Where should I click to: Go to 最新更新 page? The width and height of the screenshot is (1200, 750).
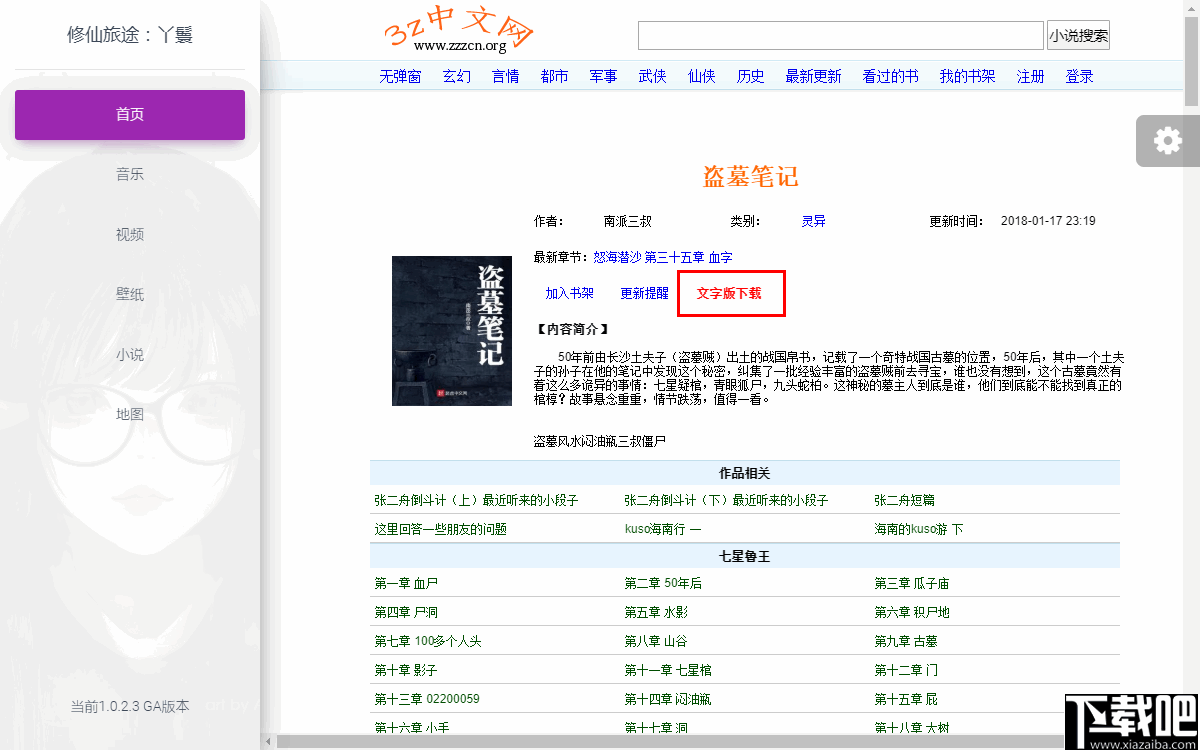814,76
